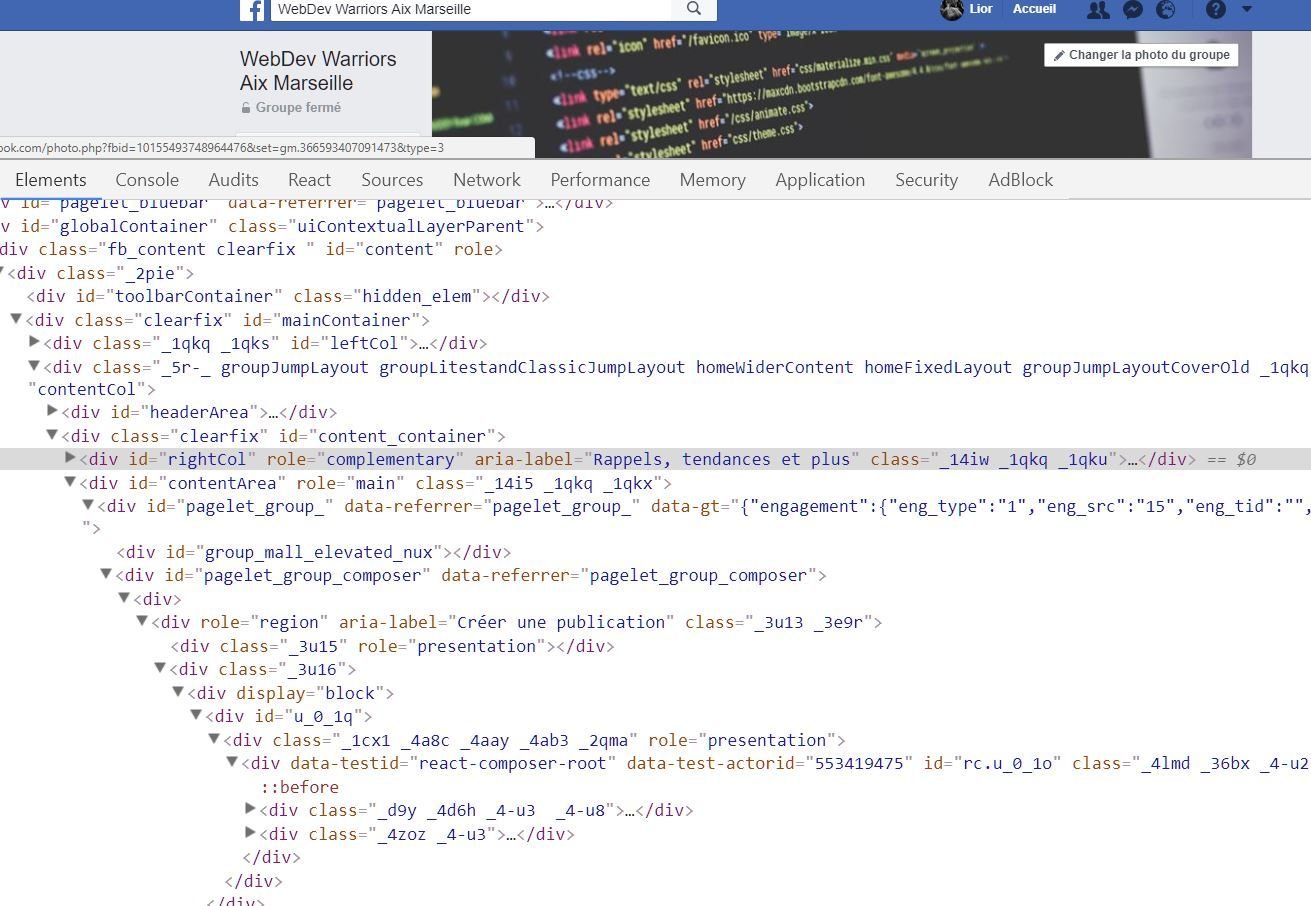Click the Facebook logo icon

tap(253, 9)
